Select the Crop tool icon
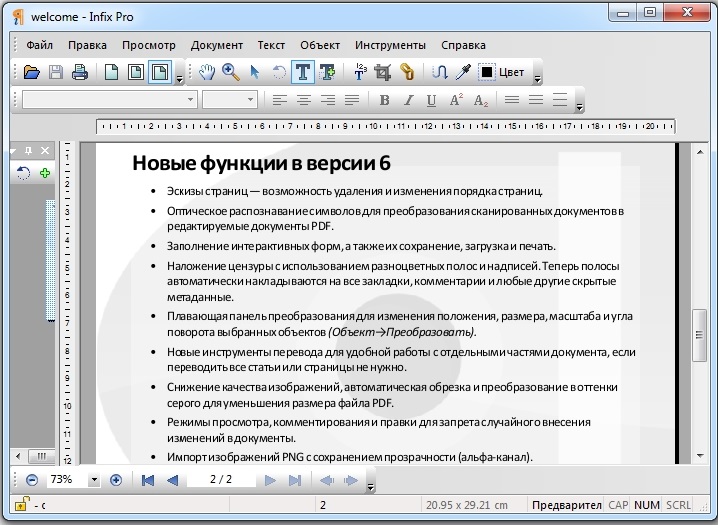This screenshot has height=525, width=718. point(383,72)
